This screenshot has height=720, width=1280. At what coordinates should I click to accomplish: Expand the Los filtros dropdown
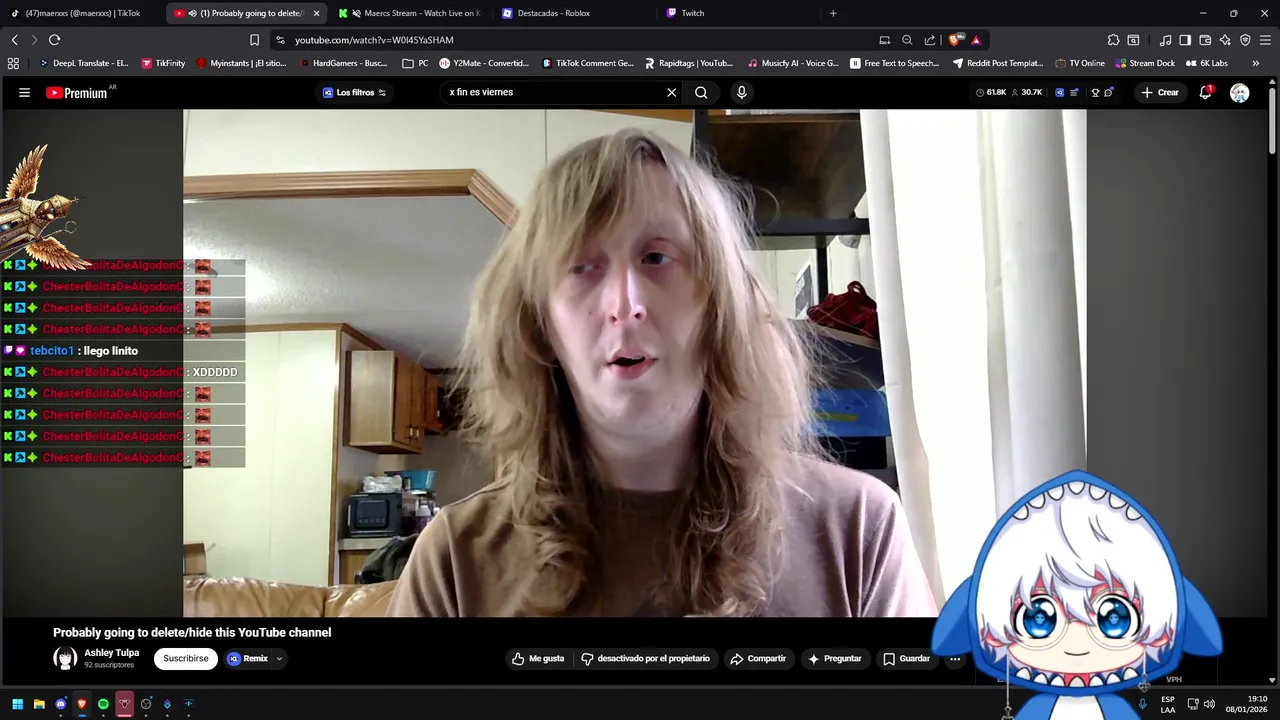click(354, 92)
